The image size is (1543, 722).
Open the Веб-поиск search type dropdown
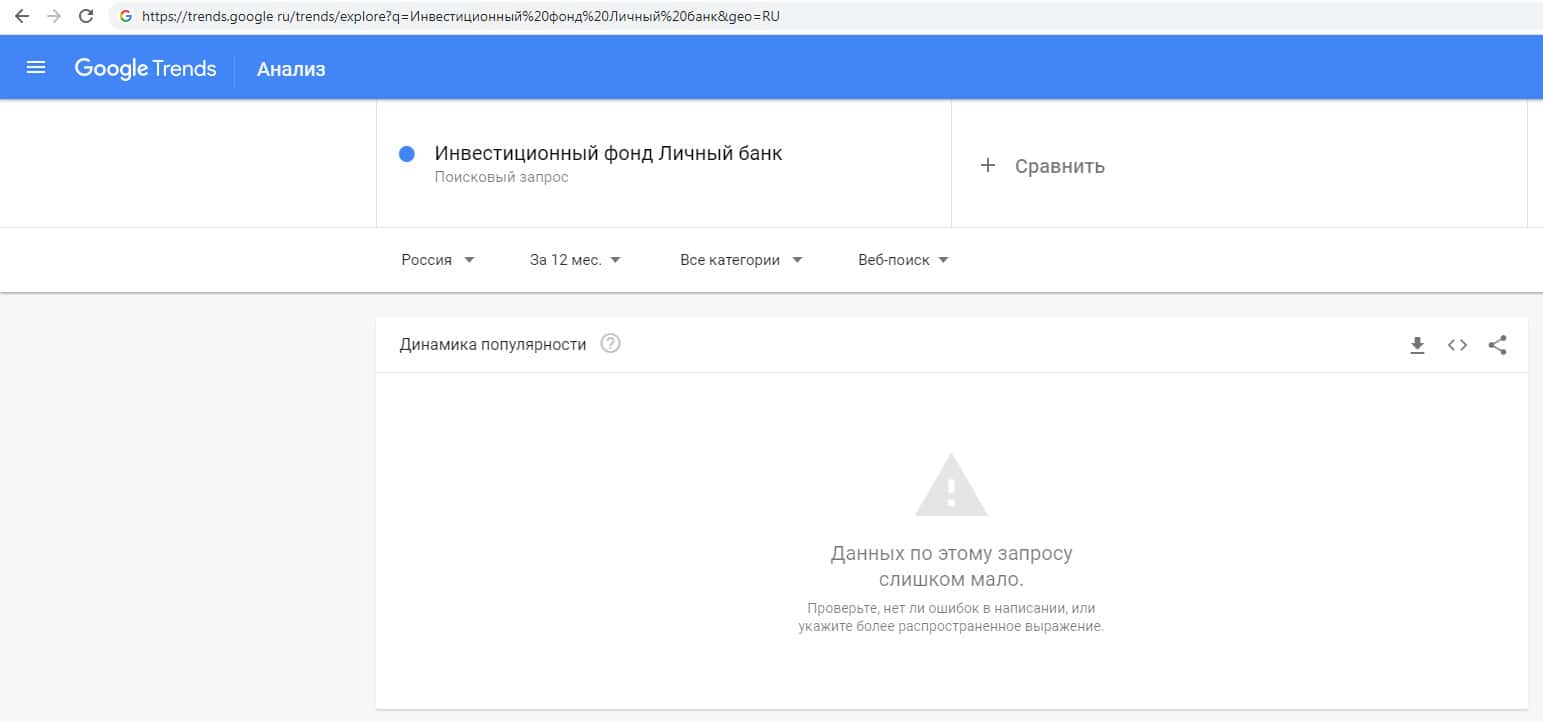(x=903, y=260)
